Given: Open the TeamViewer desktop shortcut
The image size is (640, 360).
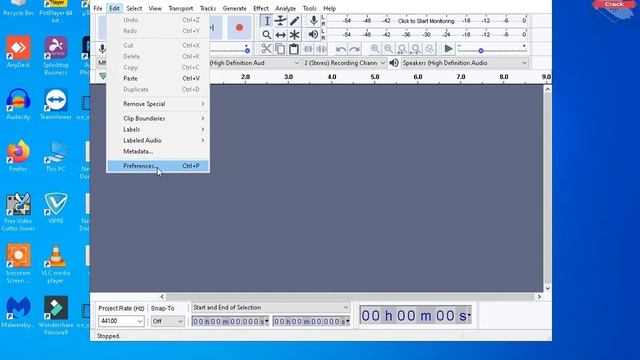Looking at the screenshot, I should point(56,104).
